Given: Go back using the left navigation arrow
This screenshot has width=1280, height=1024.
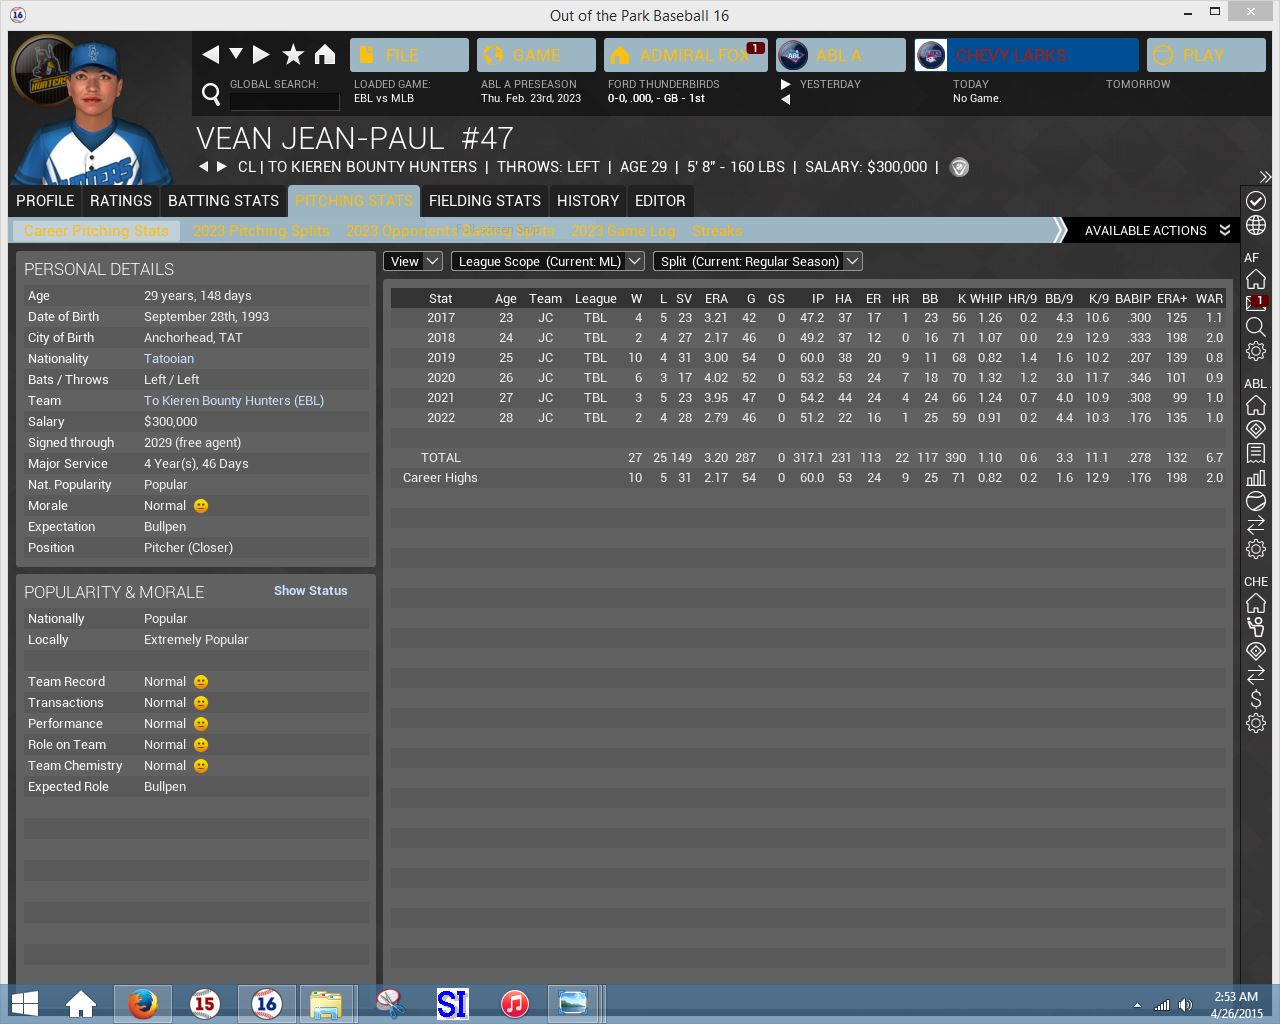Looking at the screenshot, I should click(x=211, y=54).
